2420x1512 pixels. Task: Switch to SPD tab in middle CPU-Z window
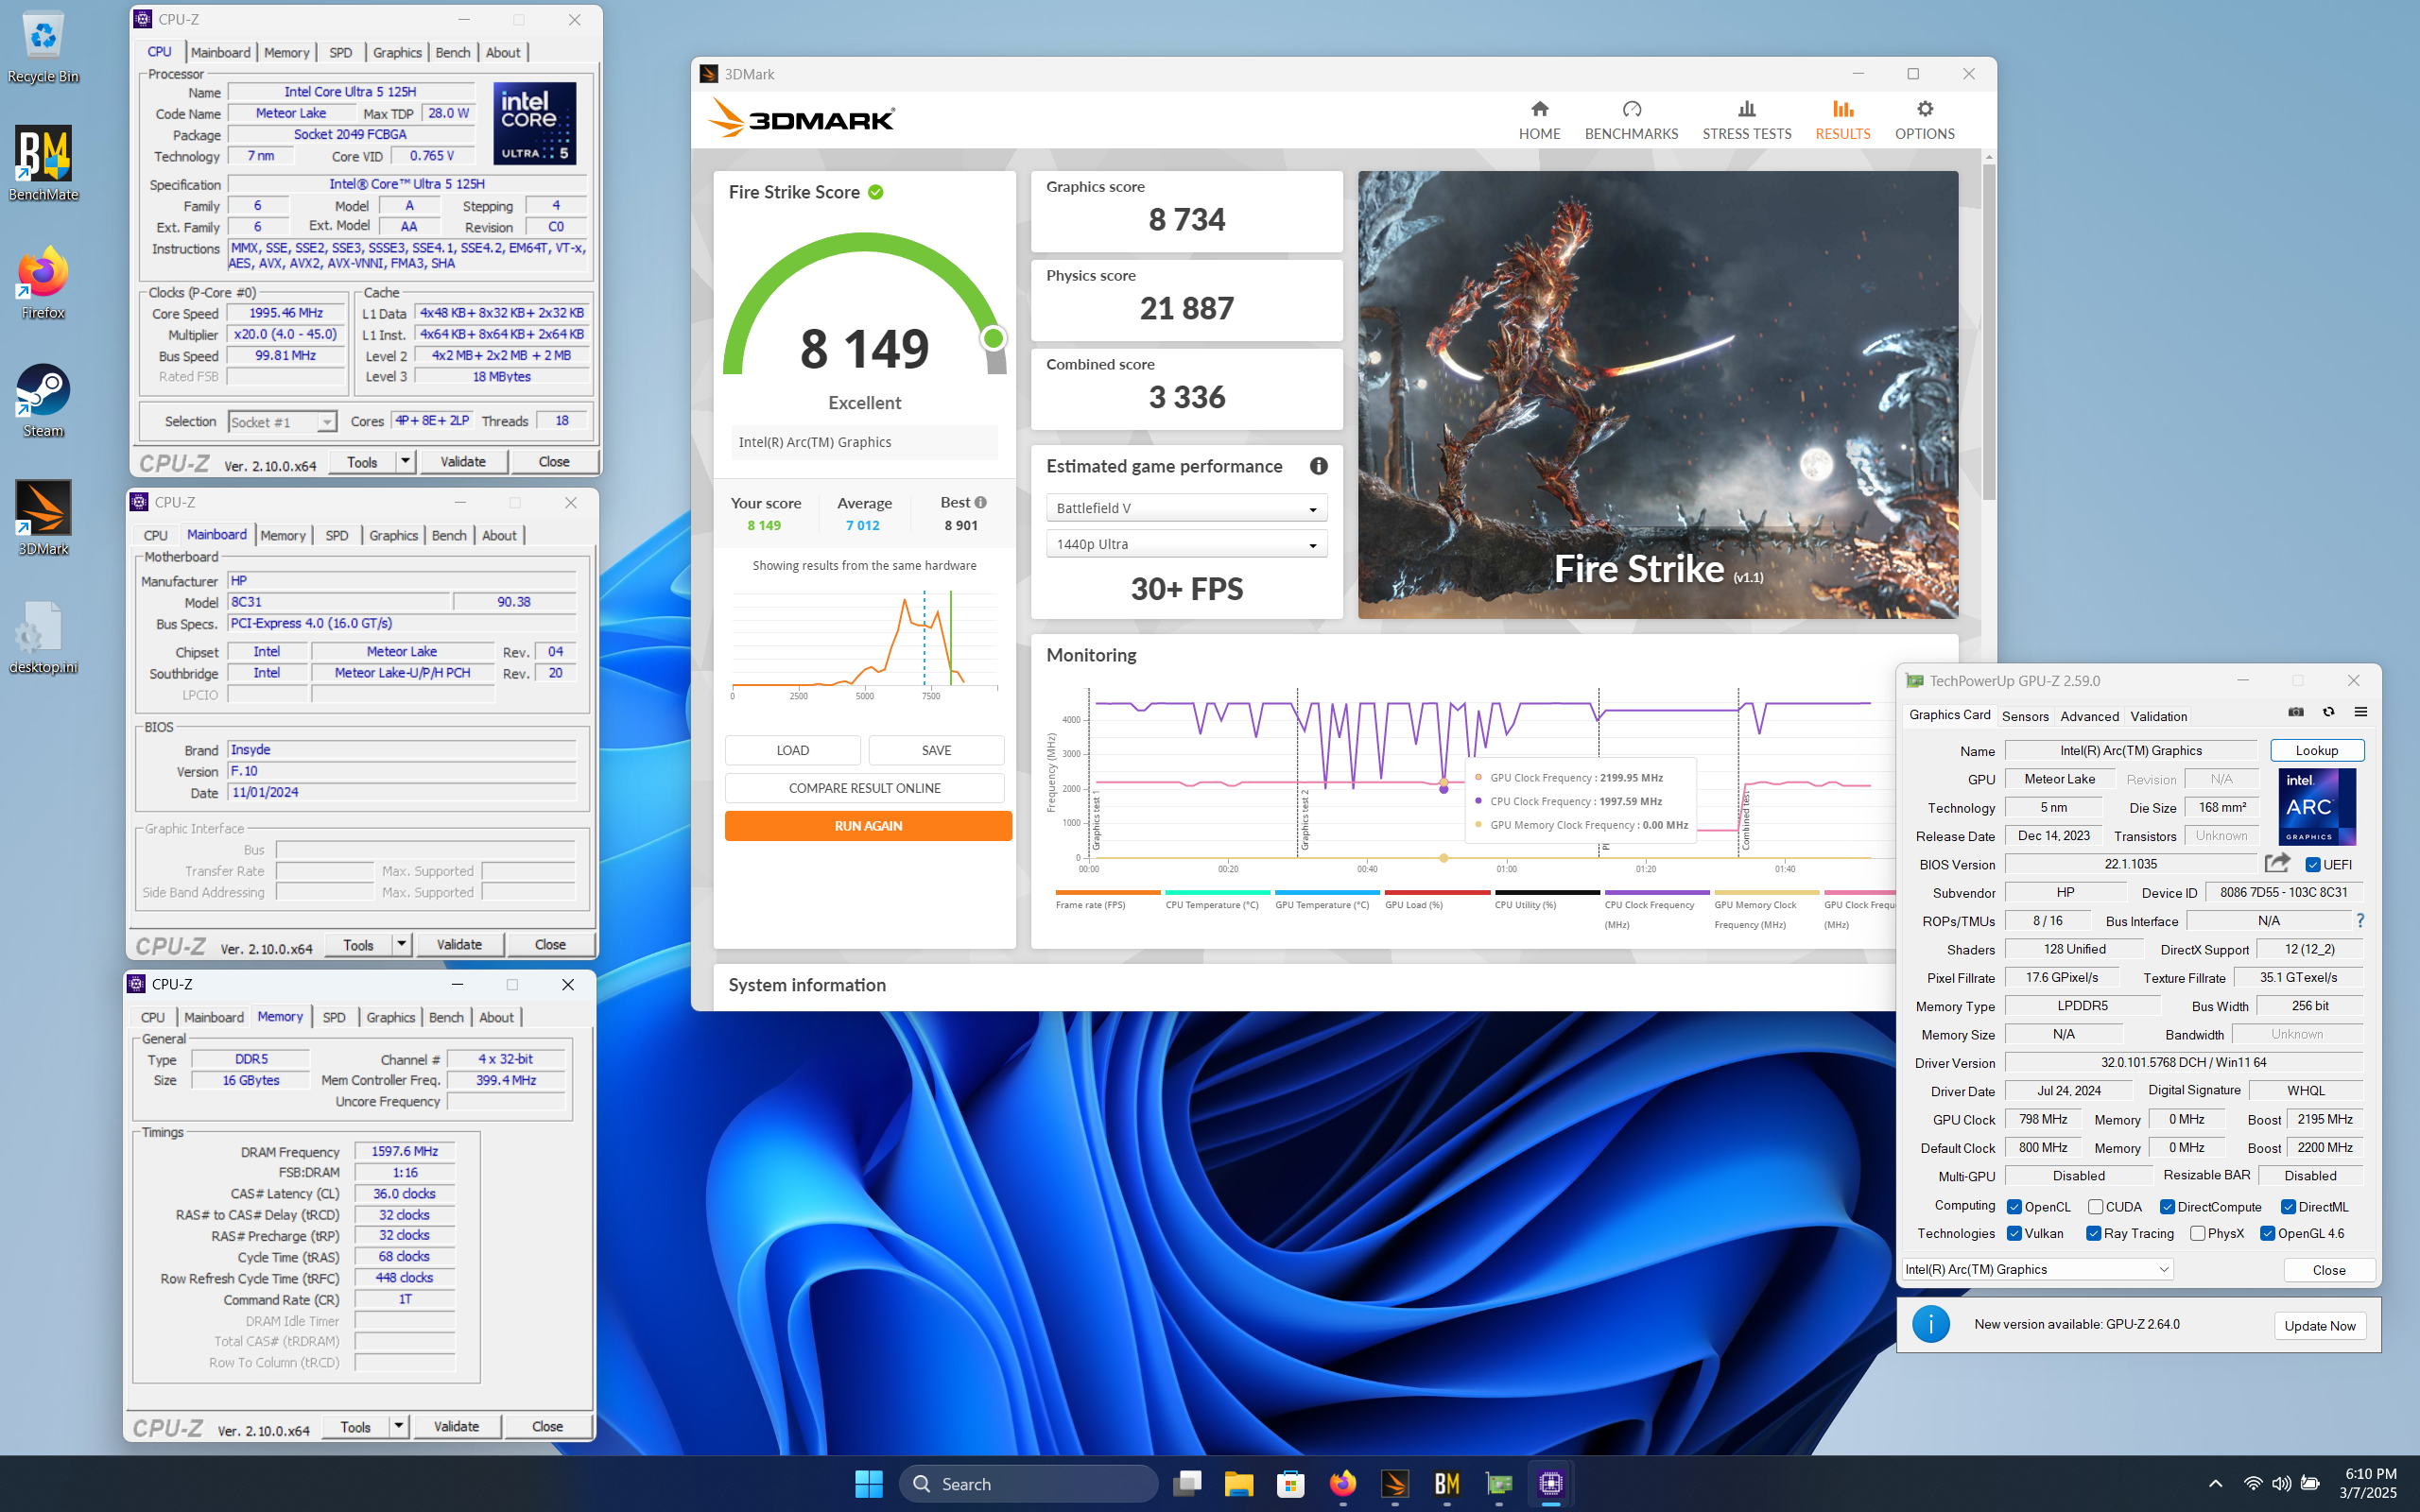tap(337, 535)
